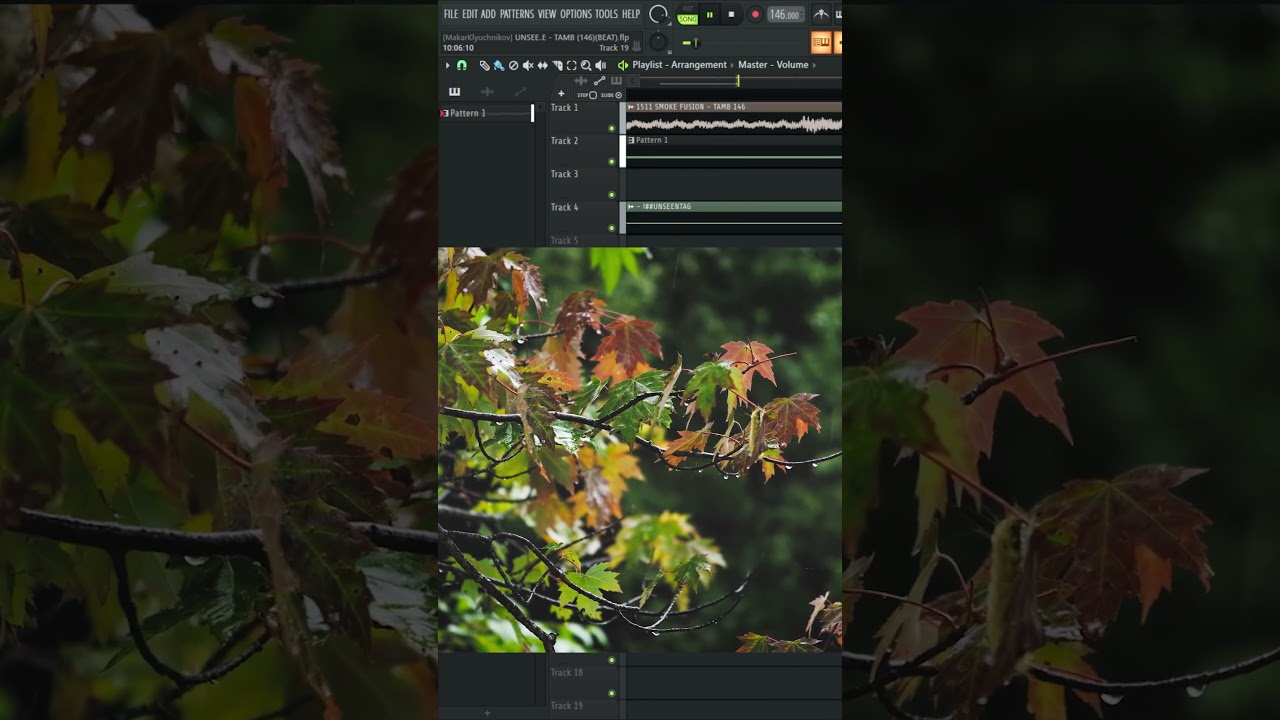Toggle automation clip focus icon
Screen dimensions: 1280x720
(599, 80)
